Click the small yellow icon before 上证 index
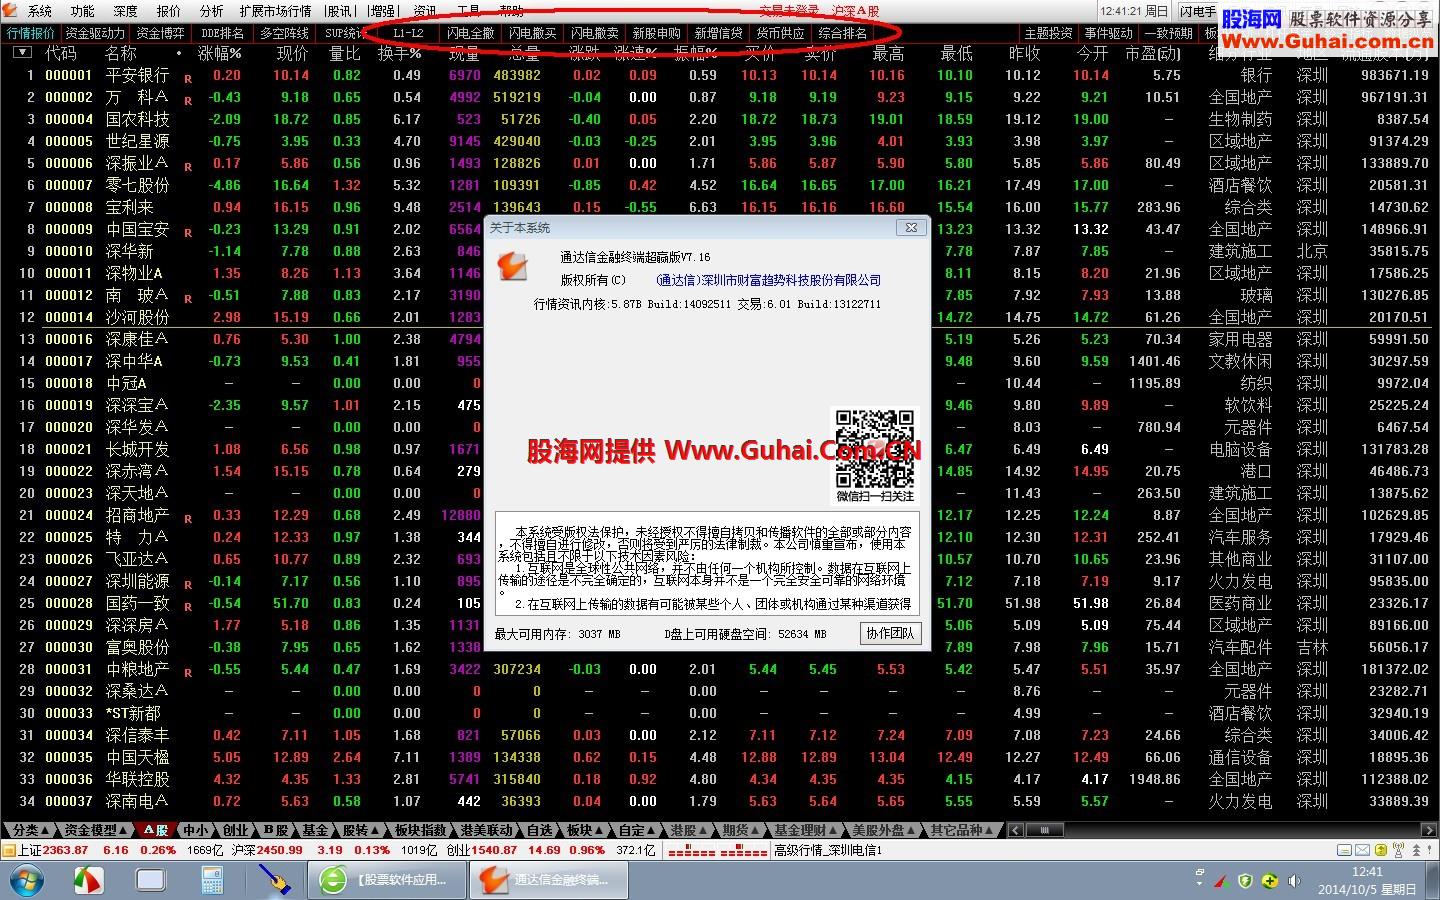 [x=9, y=850]
